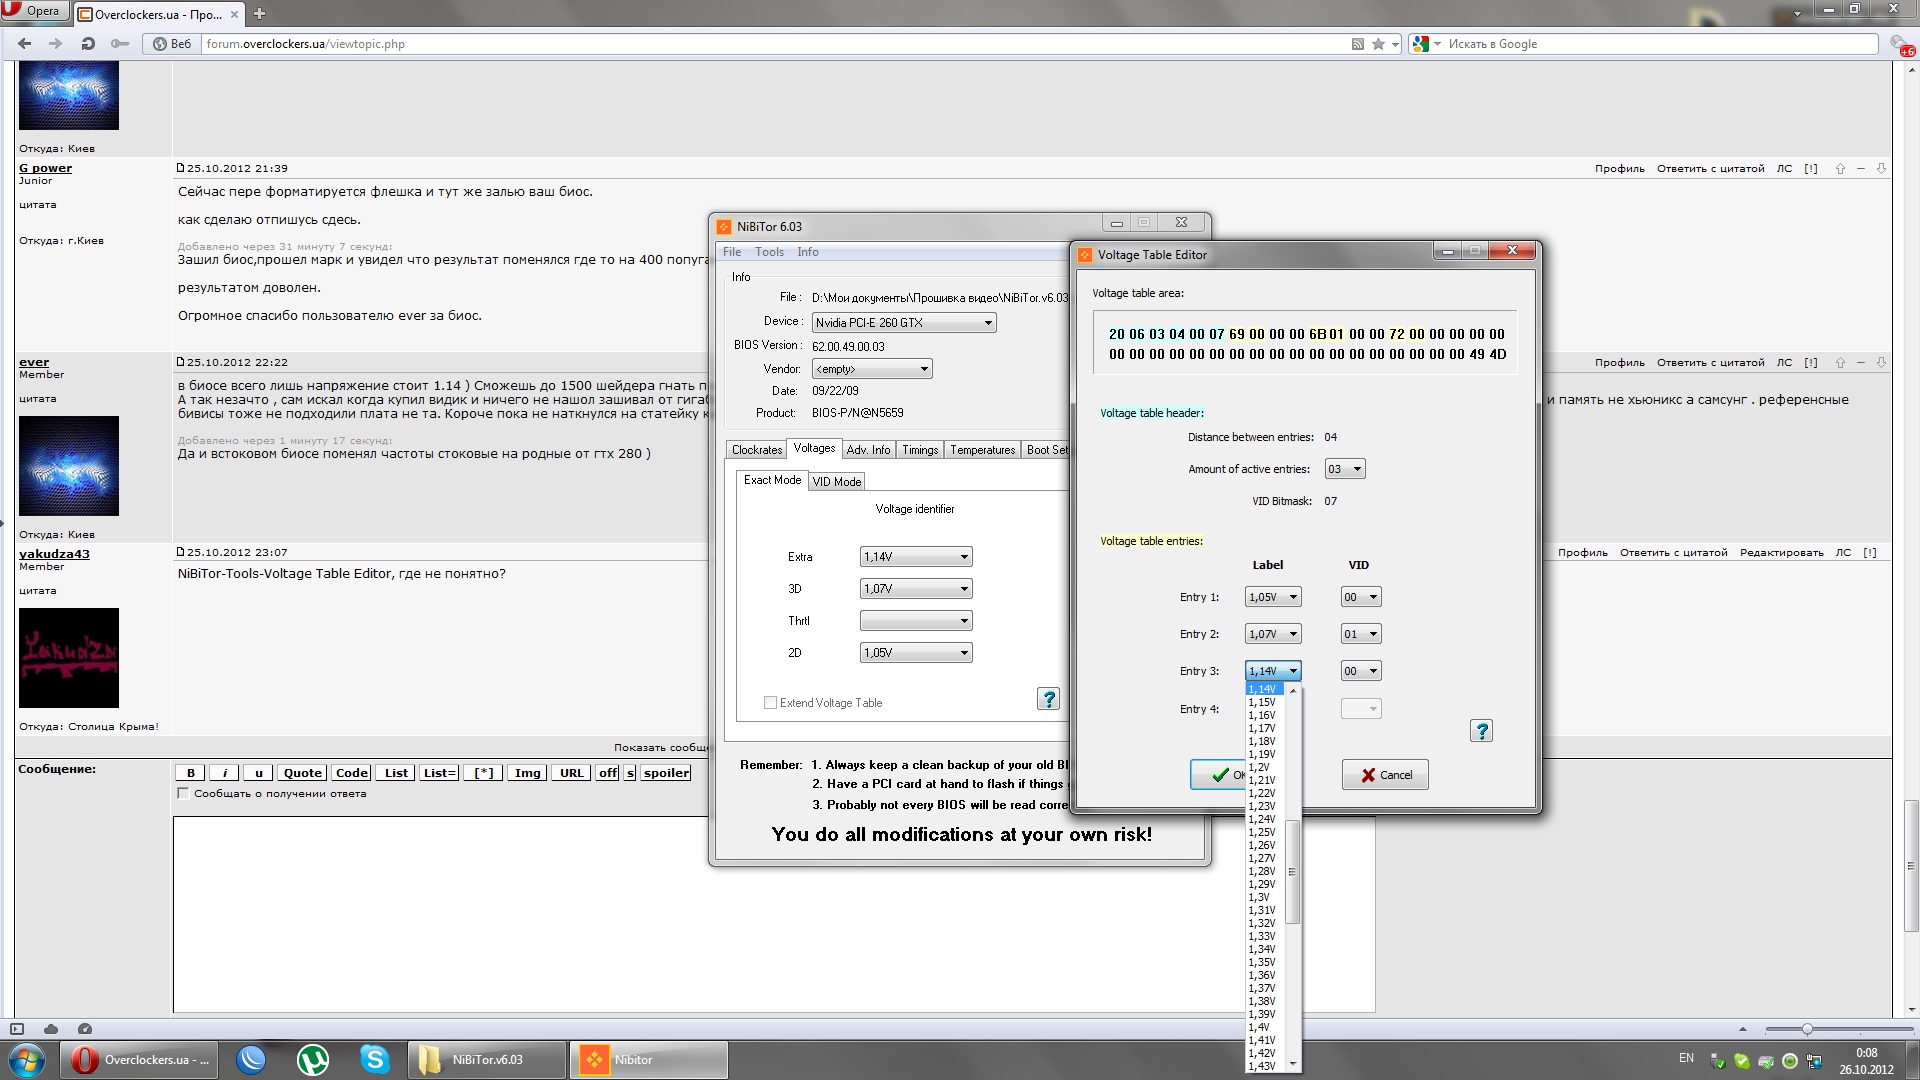
Task: Click the network tray icon
Action: click(1814, 1061)
